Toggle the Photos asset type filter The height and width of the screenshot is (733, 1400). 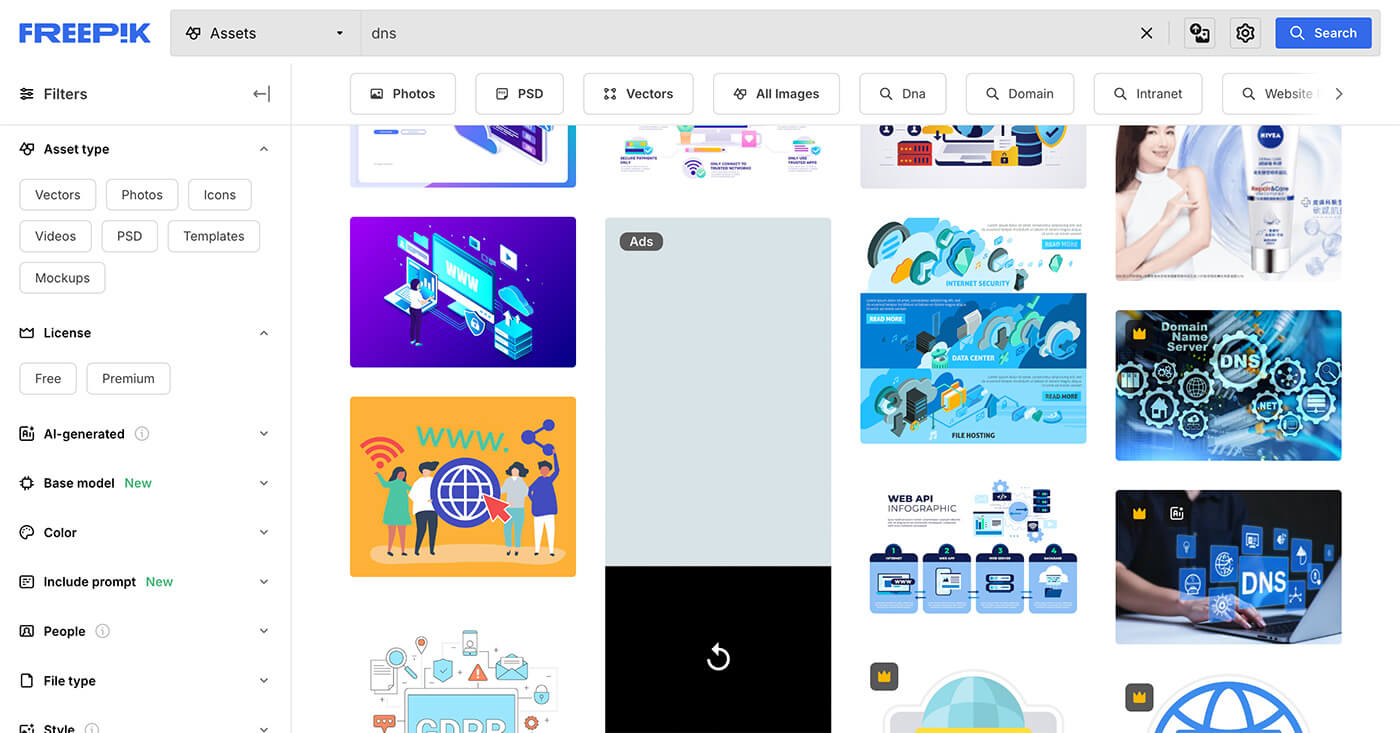point(142,195)
